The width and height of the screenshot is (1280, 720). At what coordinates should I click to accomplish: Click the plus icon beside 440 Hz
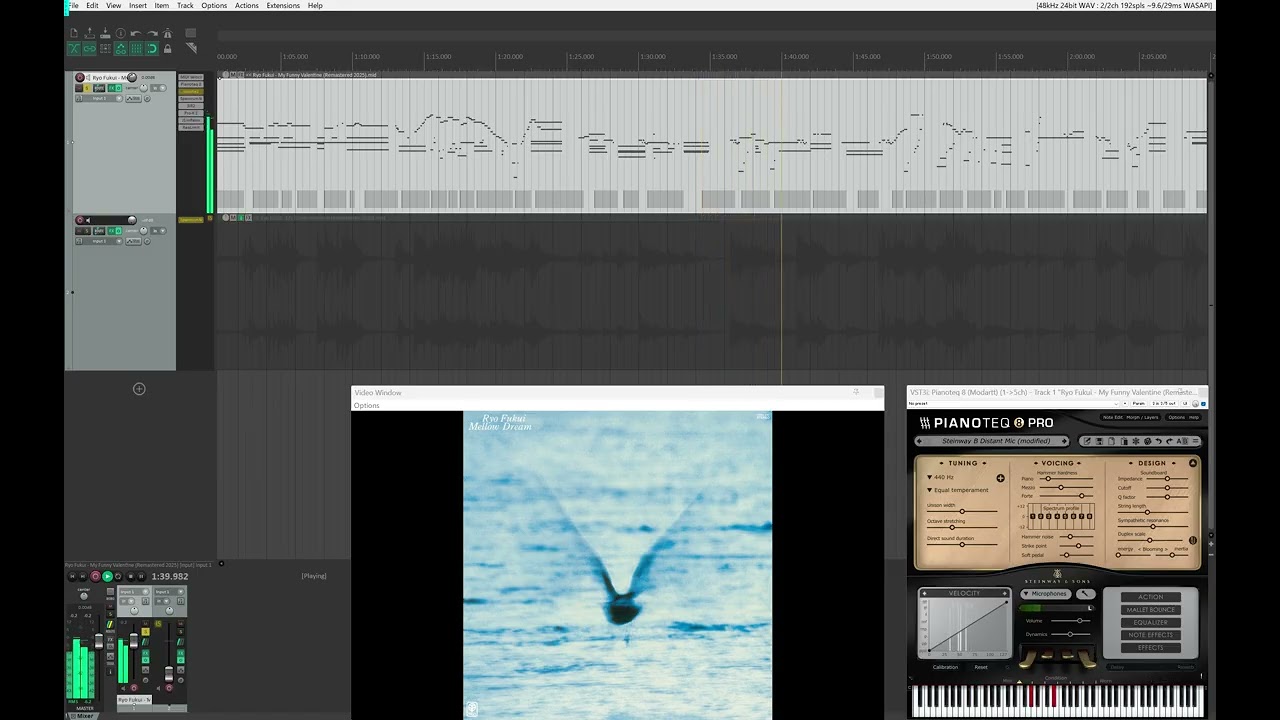pos(1000,478)
